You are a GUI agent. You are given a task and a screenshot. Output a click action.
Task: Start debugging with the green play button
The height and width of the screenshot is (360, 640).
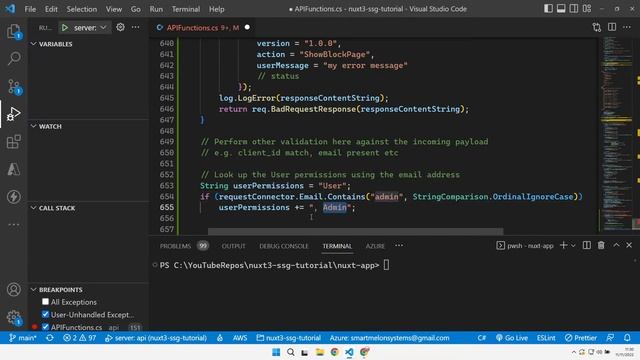coord(64,27)
